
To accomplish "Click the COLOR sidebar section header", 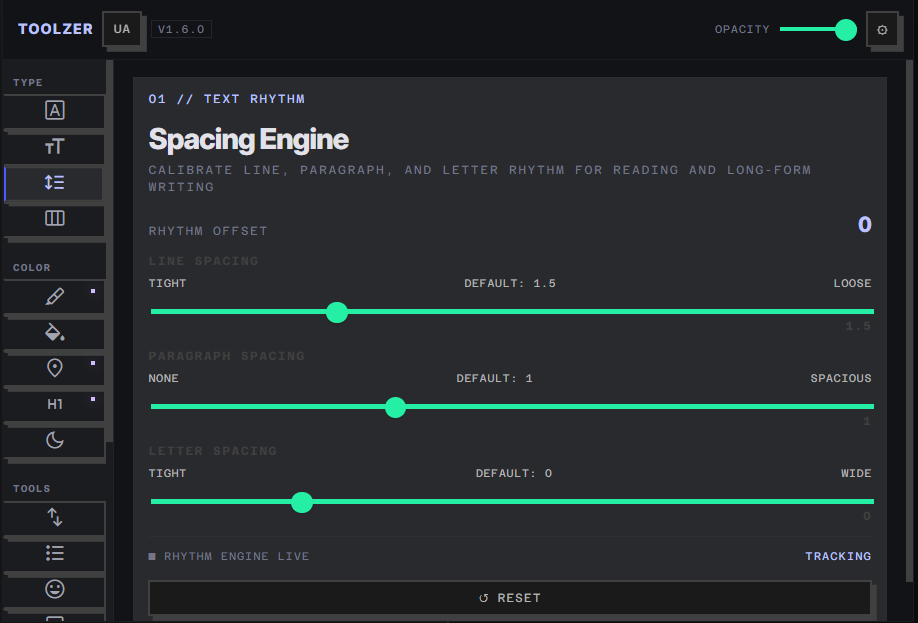I will coord(32,268).
